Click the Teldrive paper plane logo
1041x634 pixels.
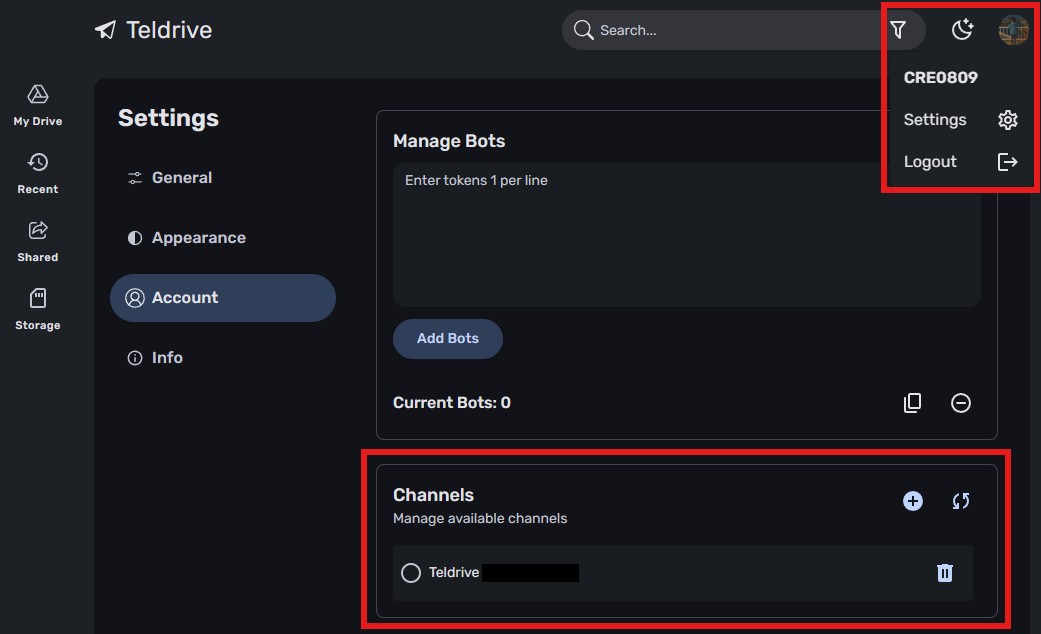[x=104, y=29]
